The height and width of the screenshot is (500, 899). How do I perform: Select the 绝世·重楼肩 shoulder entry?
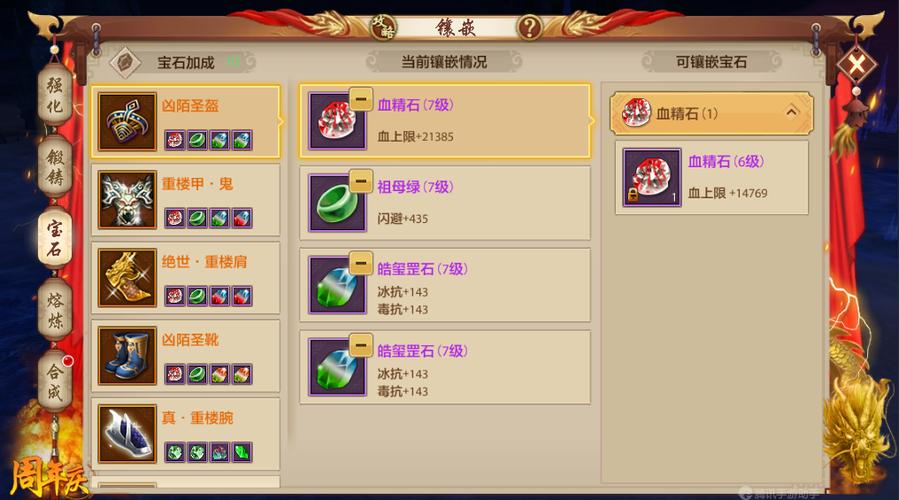[186, 278]
